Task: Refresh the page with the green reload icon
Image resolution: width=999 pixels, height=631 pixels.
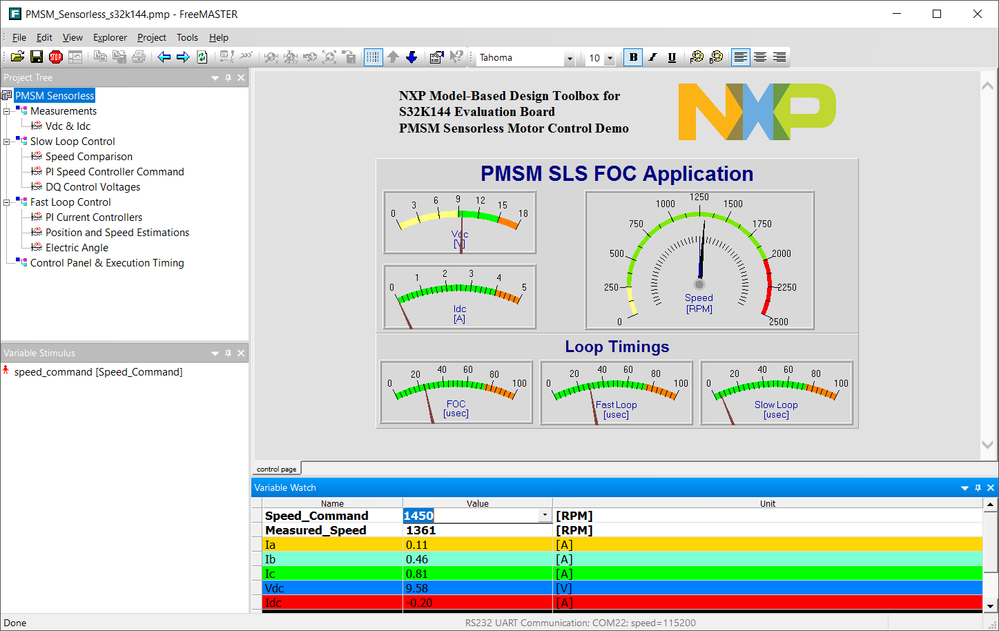Action: pyautogui.click(x=202, y=57)
